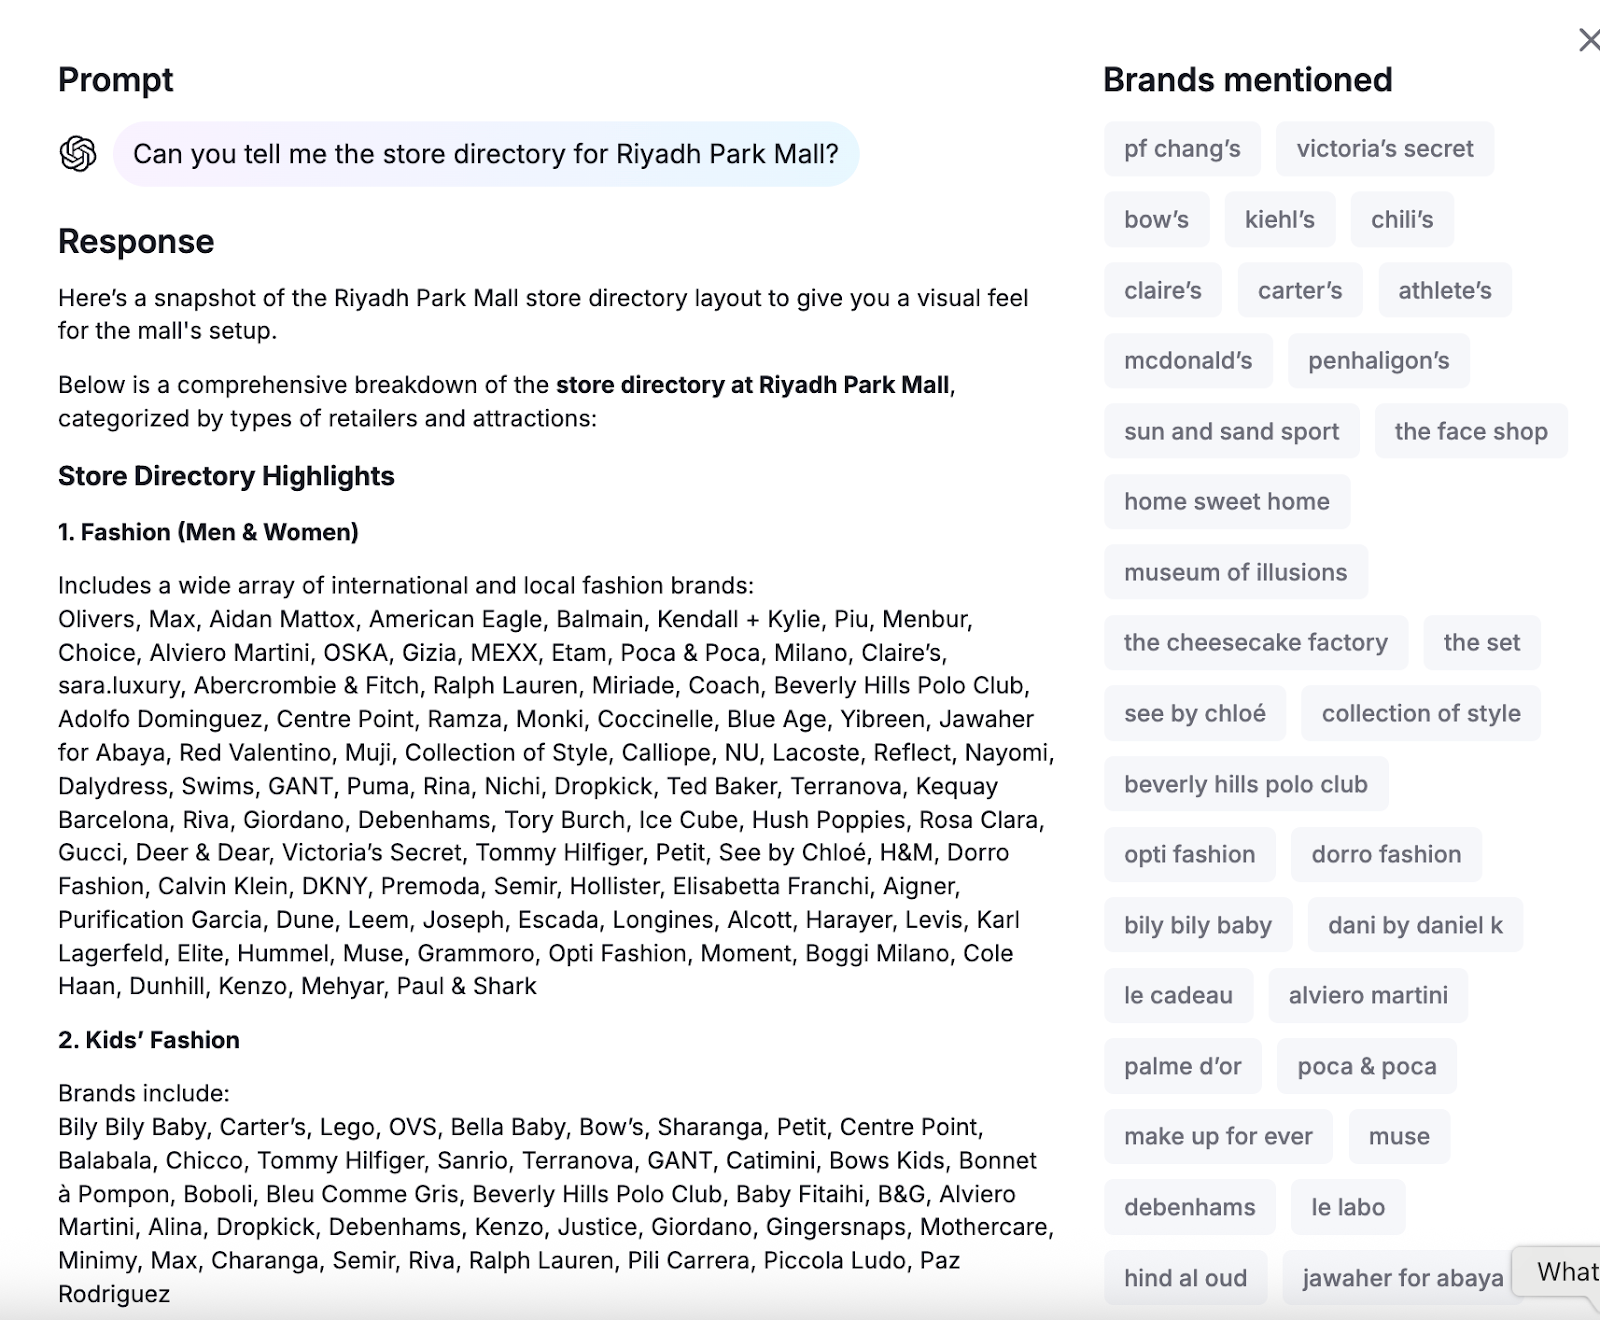Click the "penhaligon's" brand chip
Screen dimensions: 1600x1320
click(1378, 361)
